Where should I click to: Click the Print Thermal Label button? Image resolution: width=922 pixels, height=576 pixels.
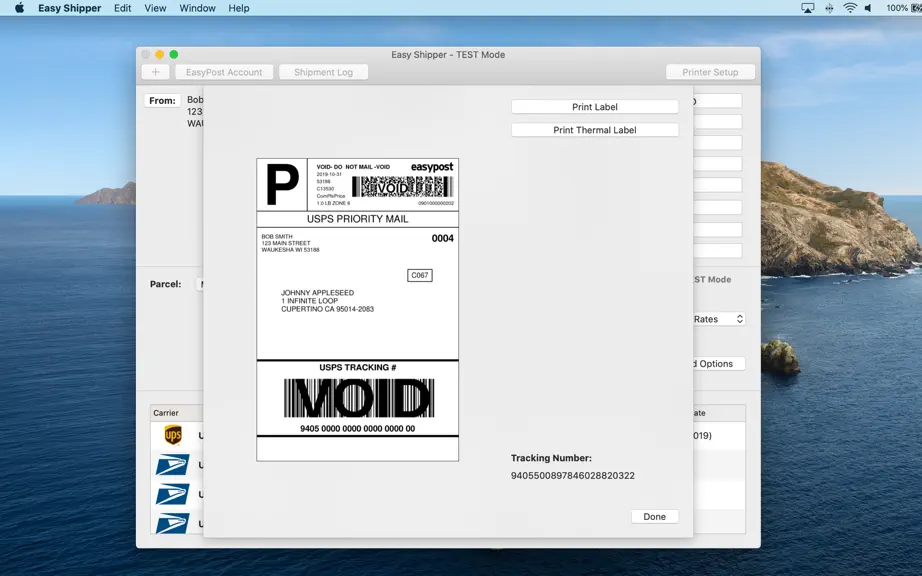click(x=594, y=130)
